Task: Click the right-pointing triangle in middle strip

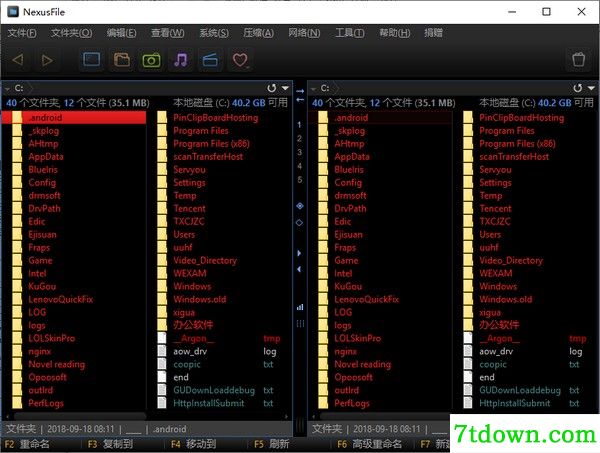Action: tap(299, 253)
